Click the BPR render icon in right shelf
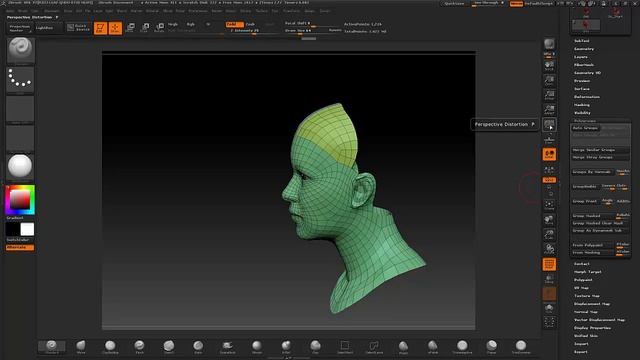This screenshot has width=640, height=360. pos(549,44)
